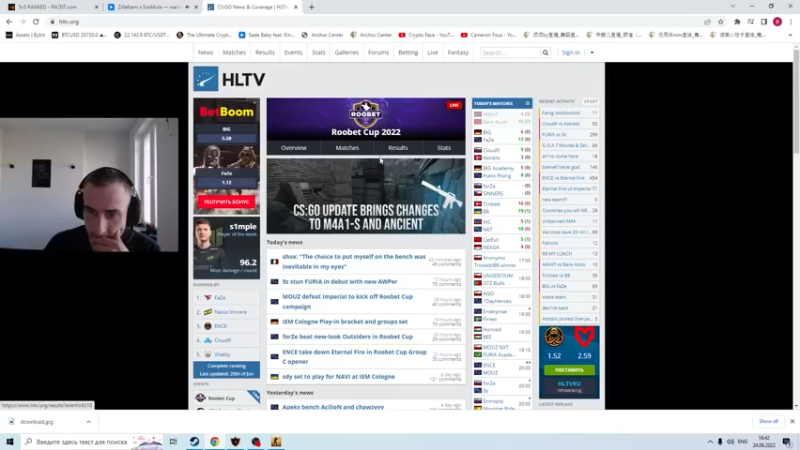Open the 9z stun FURIA news link
The image size is (800, 450).
tap(340, 282)
